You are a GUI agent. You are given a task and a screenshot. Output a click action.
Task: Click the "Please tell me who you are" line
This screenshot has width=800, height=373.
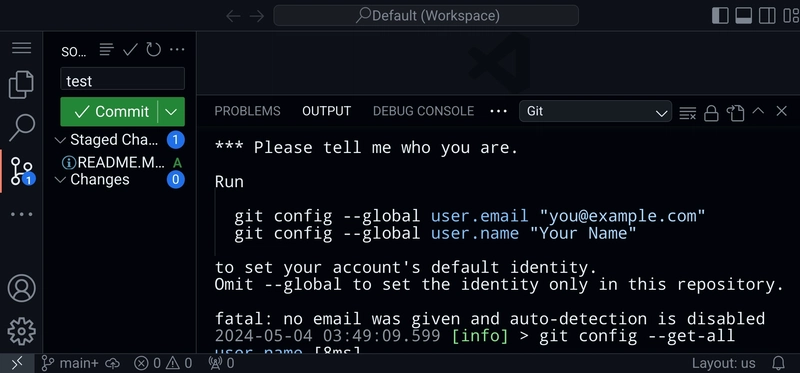tap(366, 148)
